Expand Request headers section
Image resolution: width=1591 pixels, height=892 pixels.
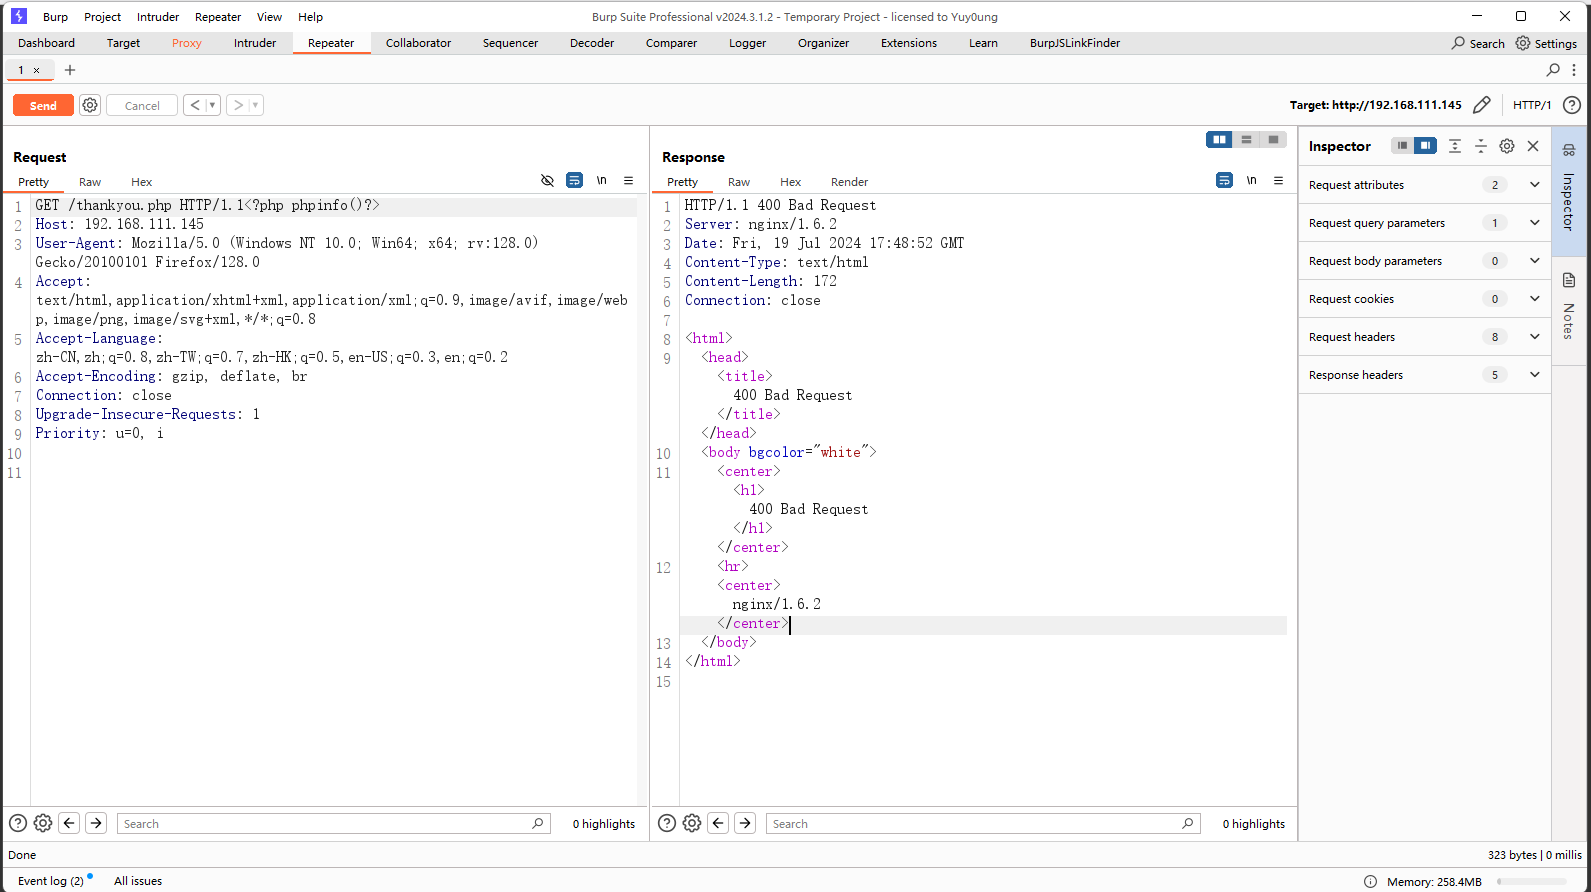[x=1534, y=337]
